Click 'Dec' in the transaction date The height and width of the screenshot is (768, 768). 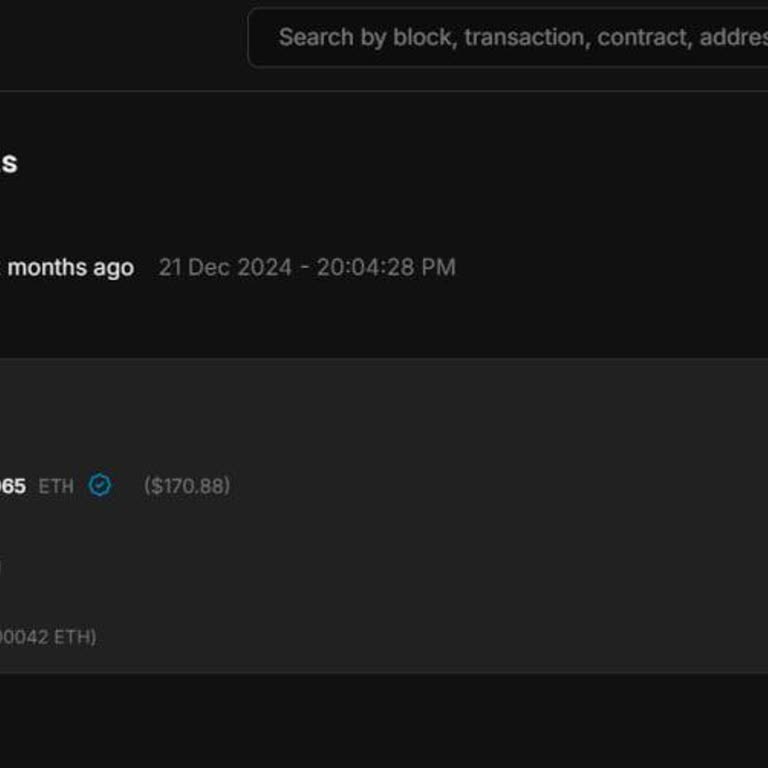[x=207, y=268]
